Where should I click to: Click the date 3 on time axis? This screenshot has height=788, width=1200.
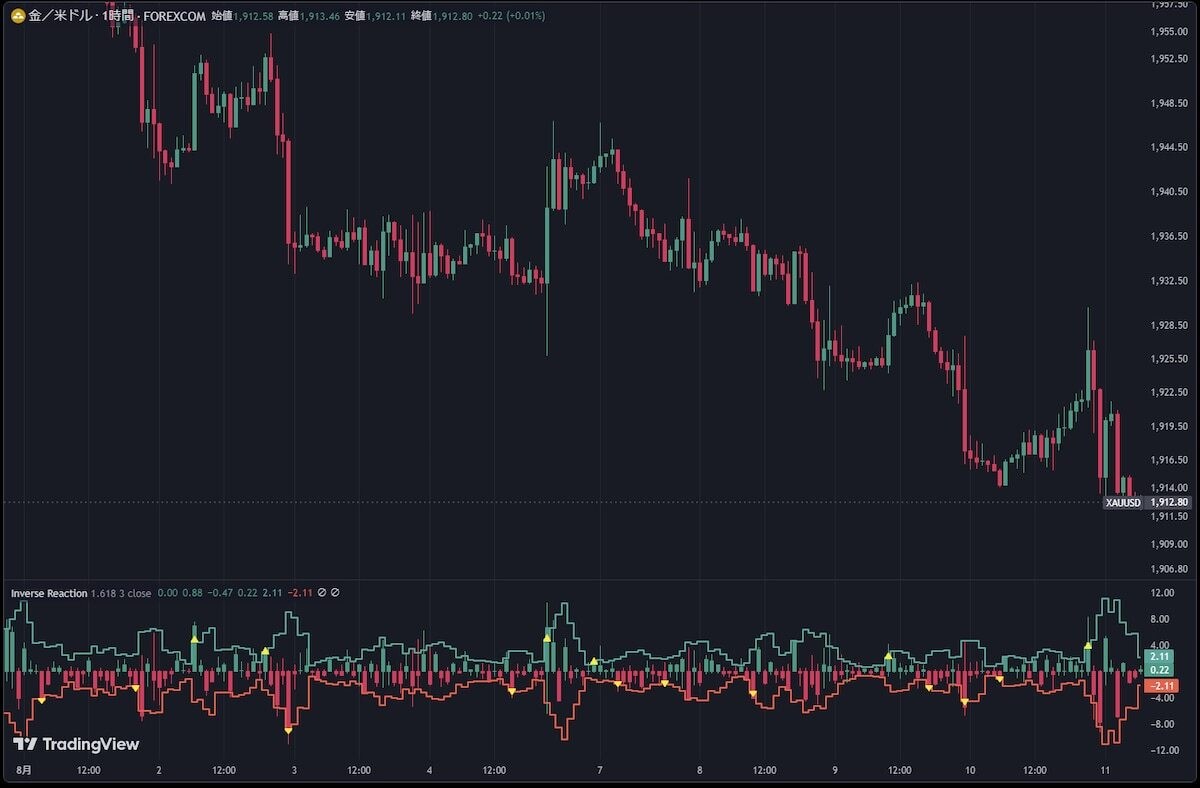tap(293, 770)
